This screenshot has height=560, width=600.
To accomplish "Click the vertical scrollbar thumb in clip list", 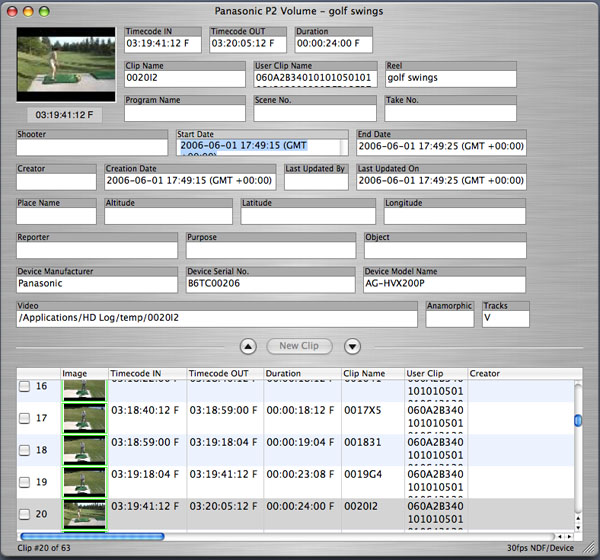I will (x=578, y=420).
